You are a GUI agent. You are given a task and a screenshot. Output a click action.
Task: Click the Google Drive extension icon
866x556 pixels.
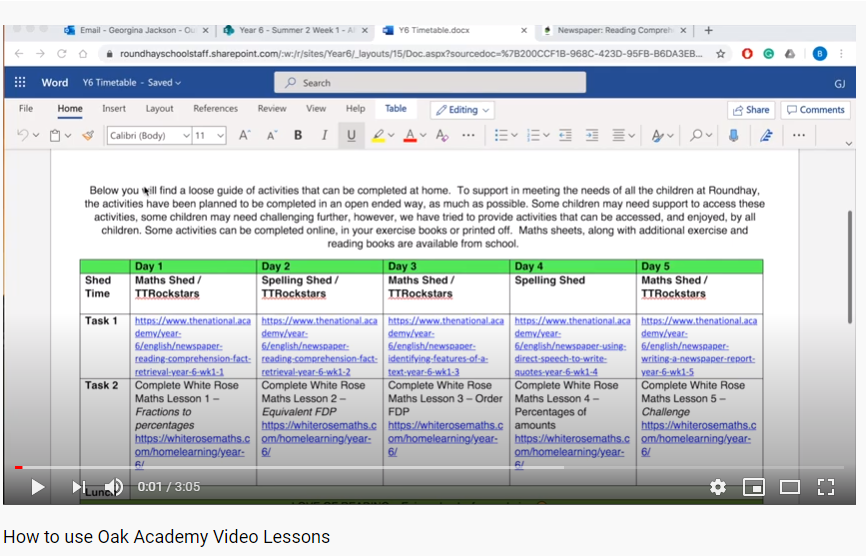790,54
